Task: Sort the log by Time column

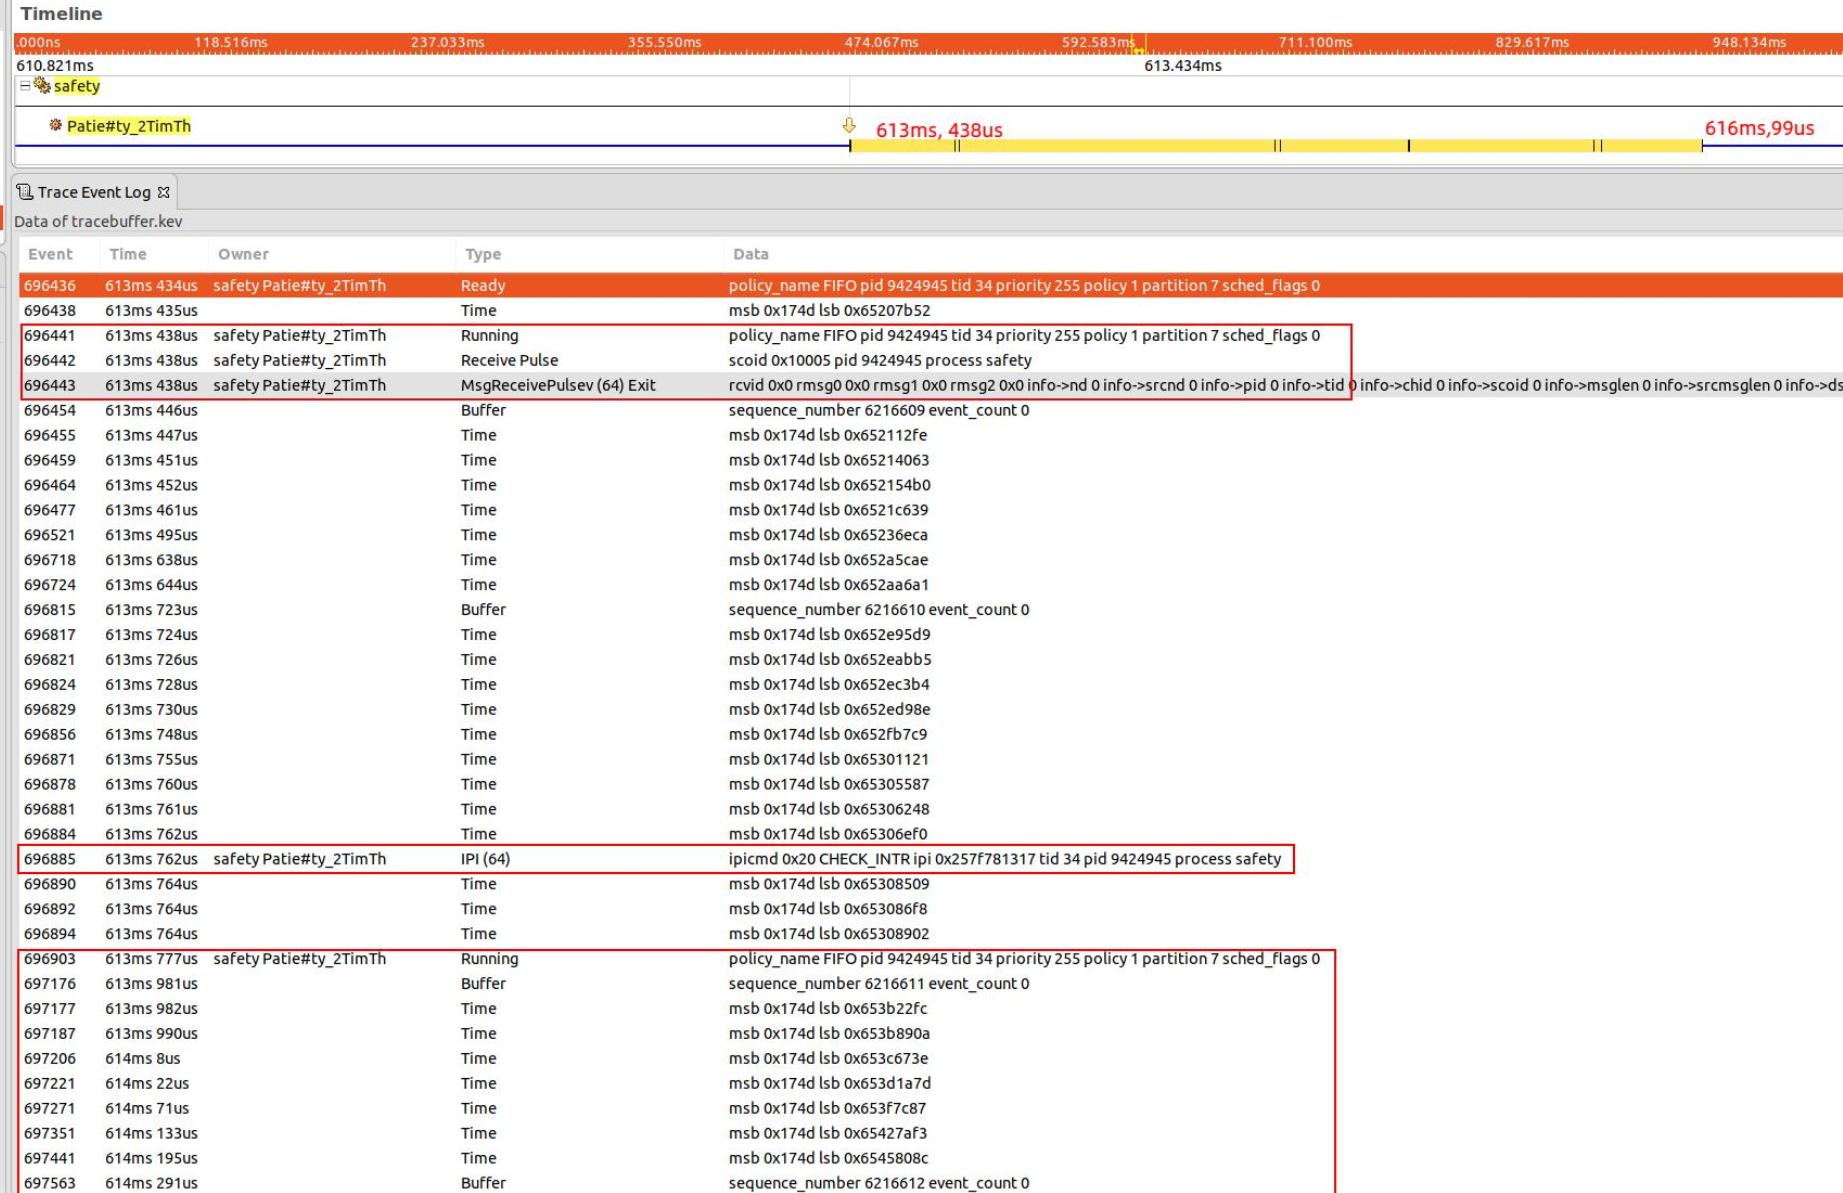Action: pyautogui.click(x=128, y=254)
